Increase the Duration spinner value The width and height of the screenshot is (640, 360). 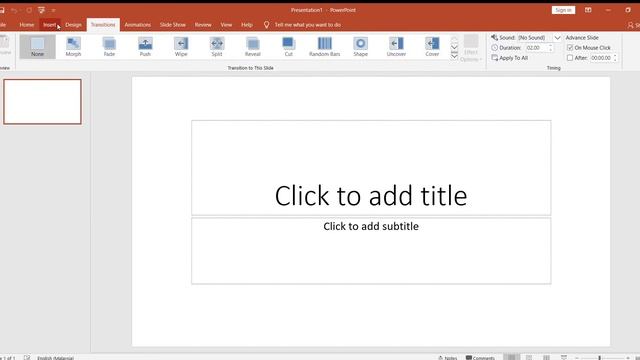(551, 46)
